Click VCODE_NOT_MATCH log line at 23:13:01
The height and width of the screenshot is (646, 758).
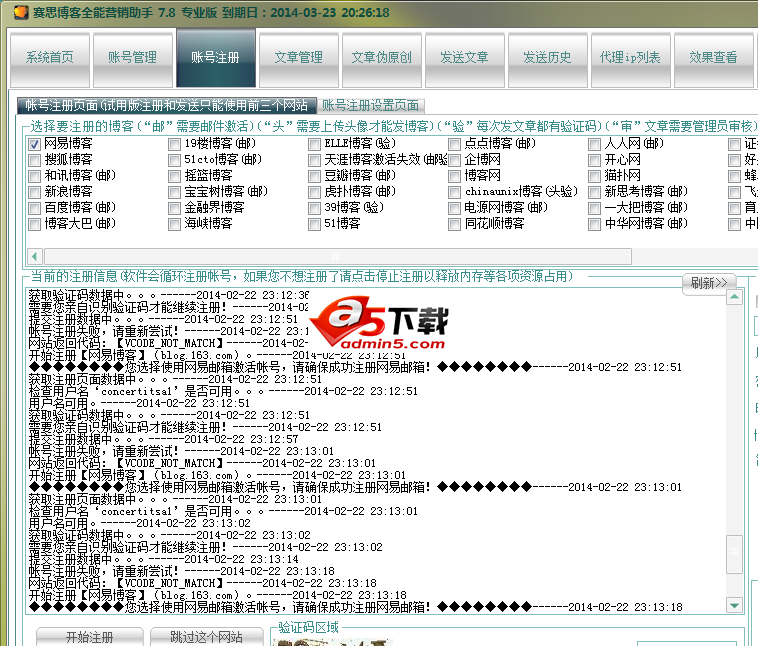[x=202, y=463]
